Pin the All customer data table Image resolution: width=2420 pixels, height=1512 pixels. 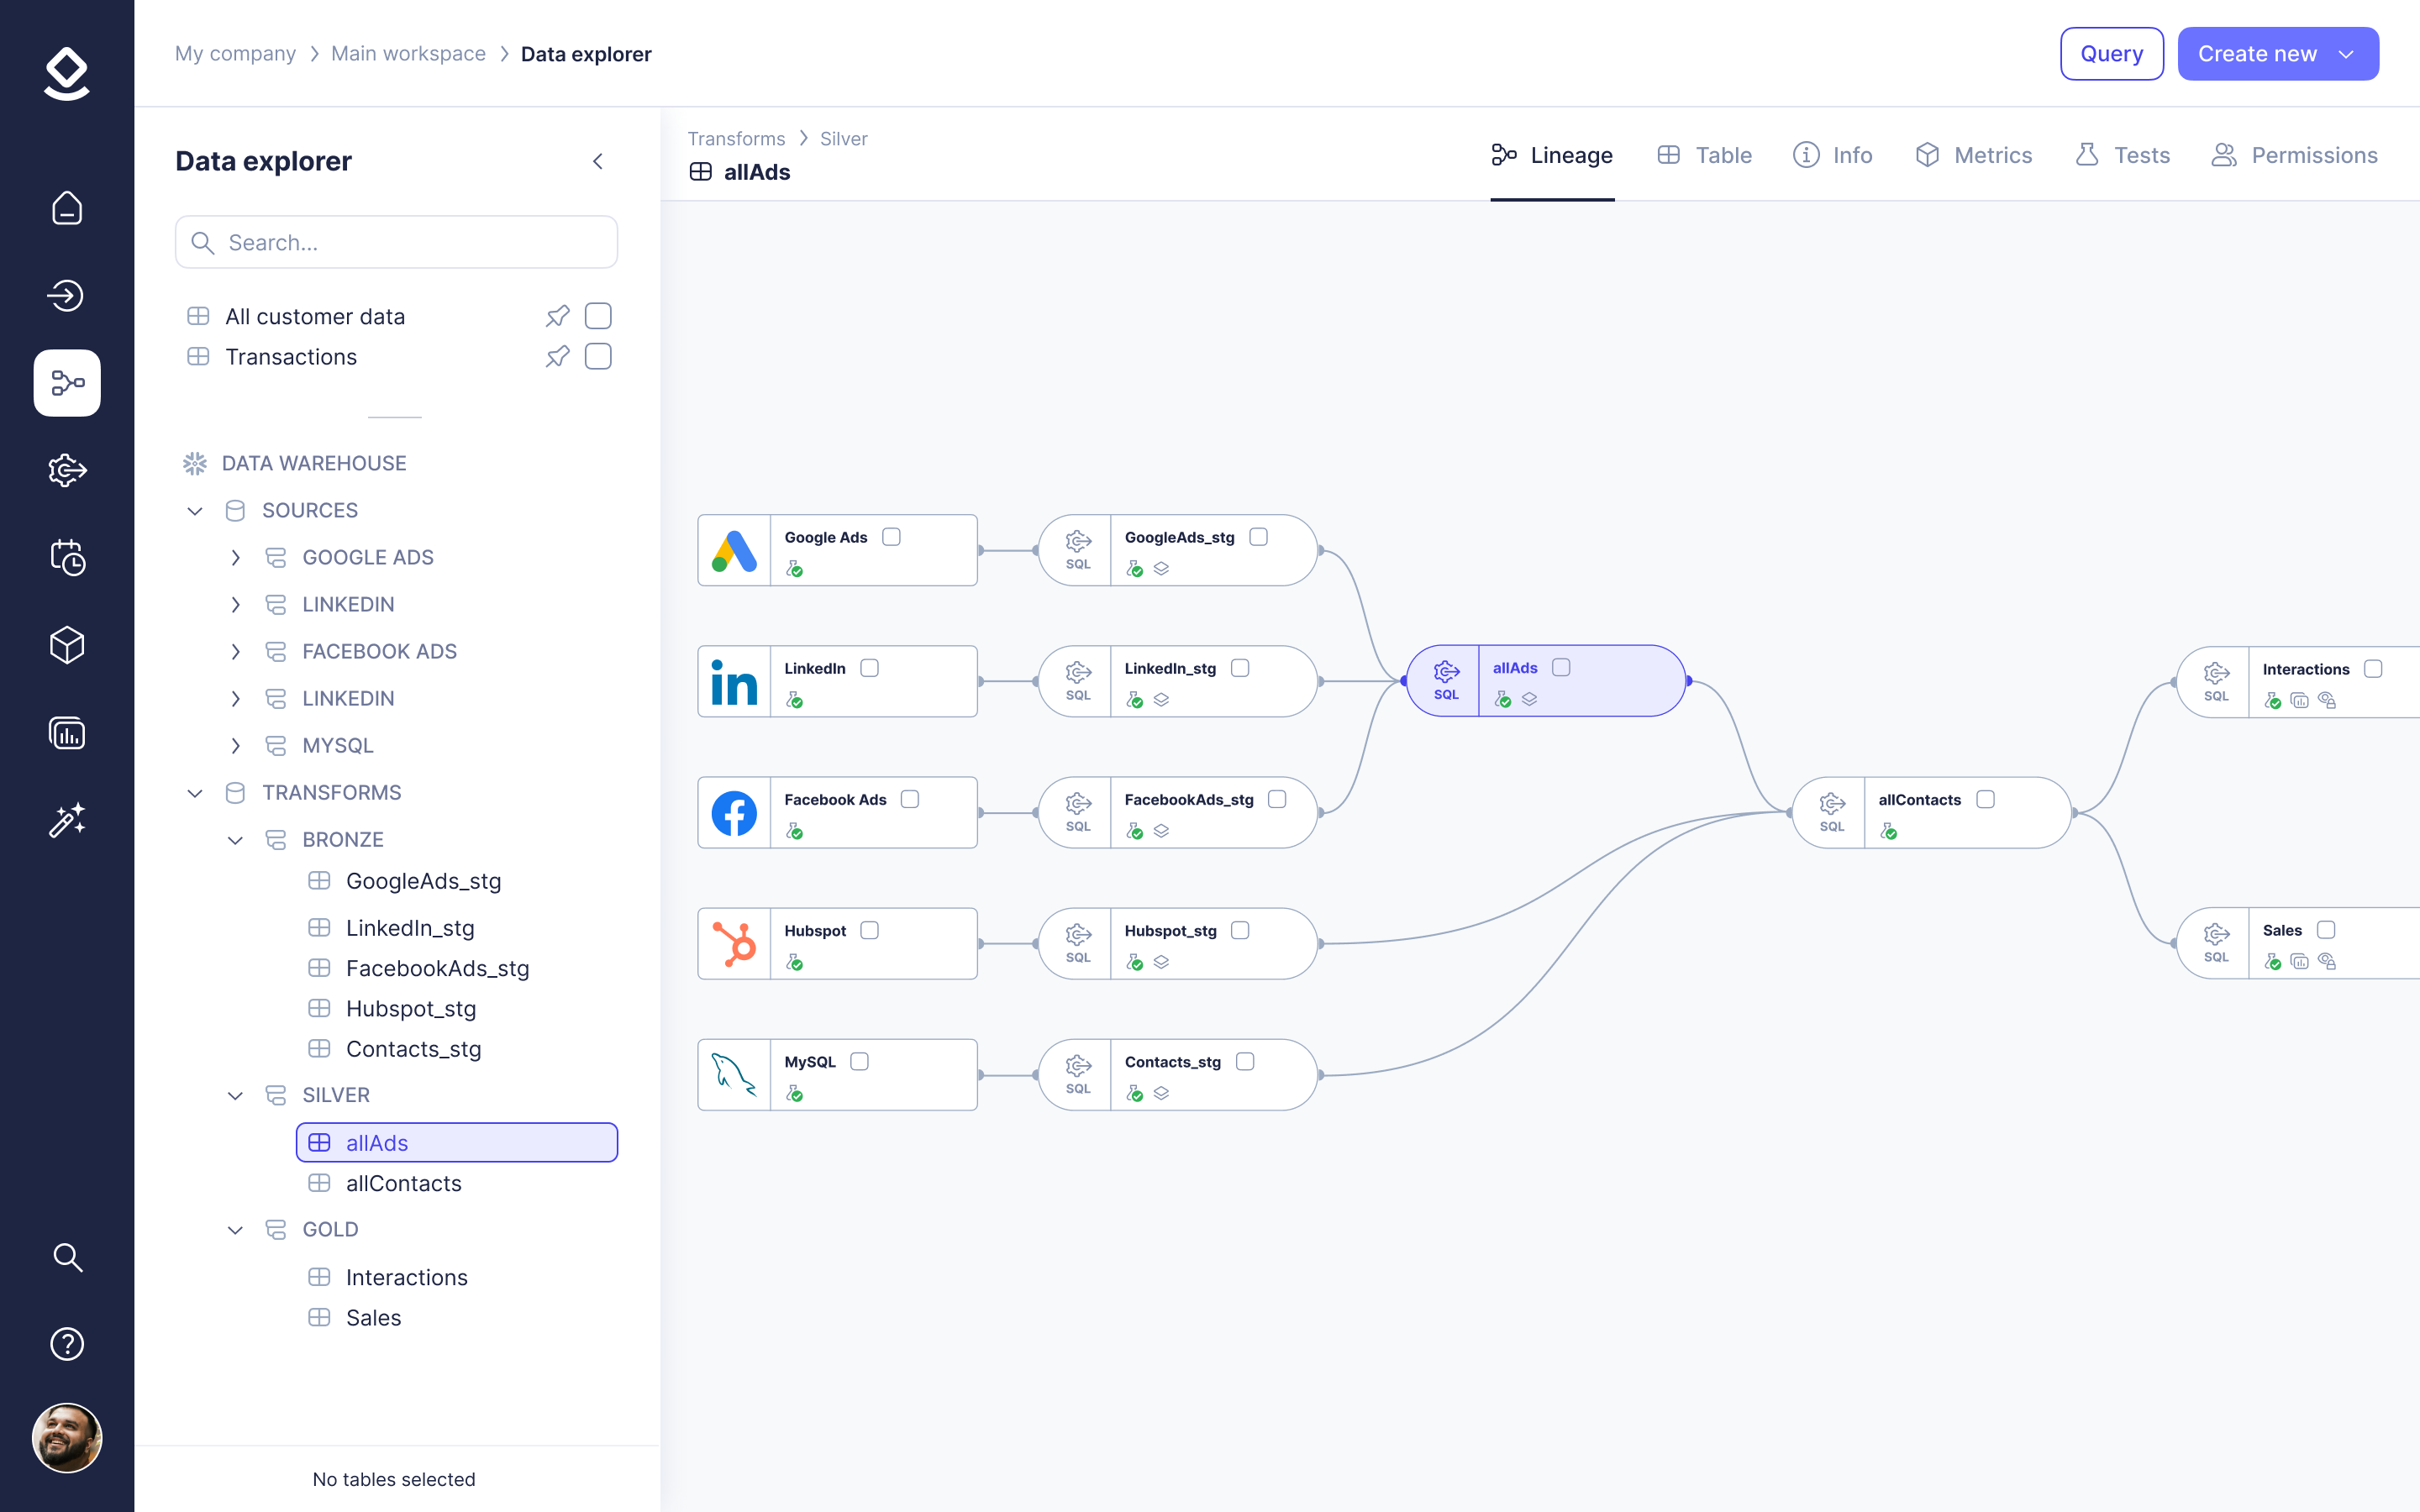pyautogui.click(x=557, y=316)
